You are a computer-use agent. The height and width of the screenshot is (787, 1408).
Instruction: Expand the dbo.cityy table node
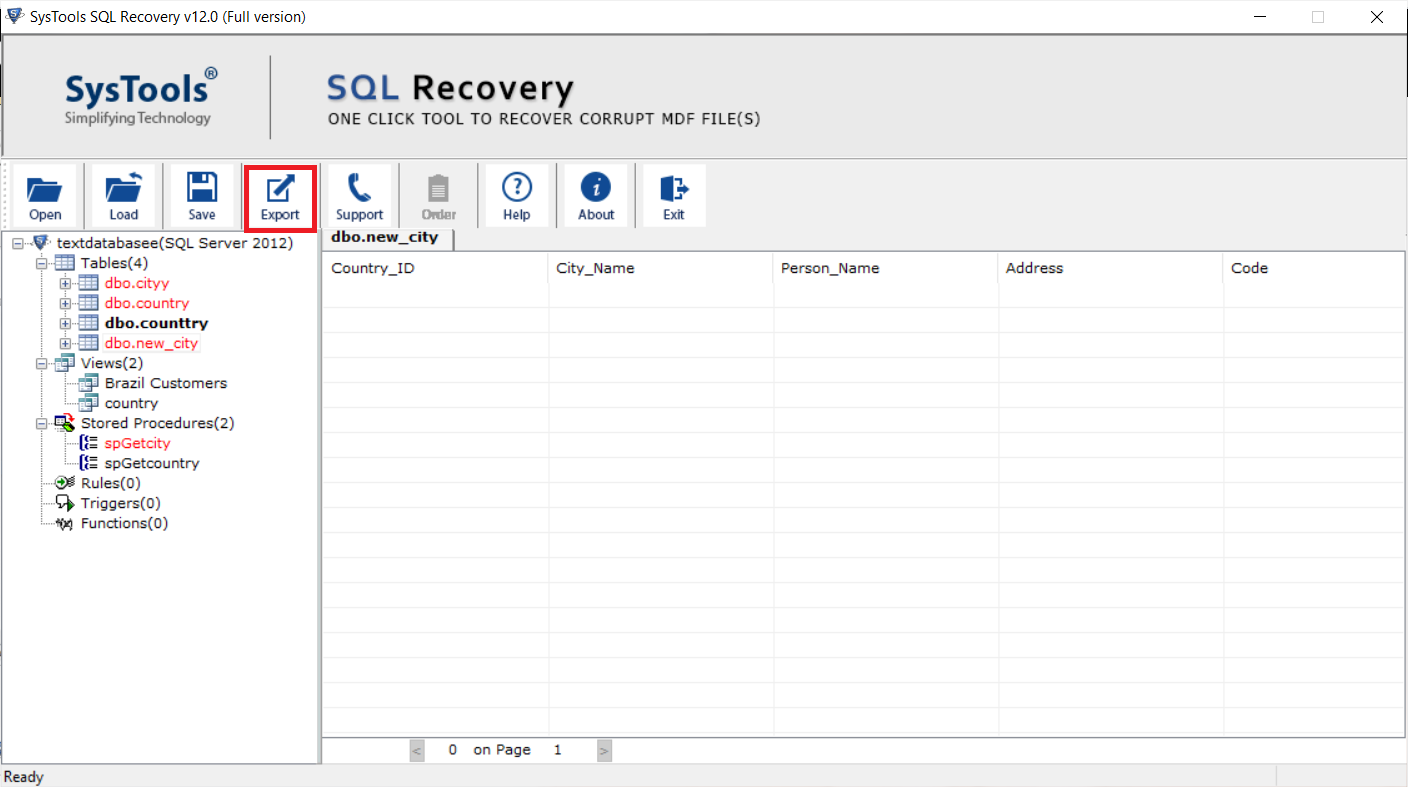pos(66,284)
